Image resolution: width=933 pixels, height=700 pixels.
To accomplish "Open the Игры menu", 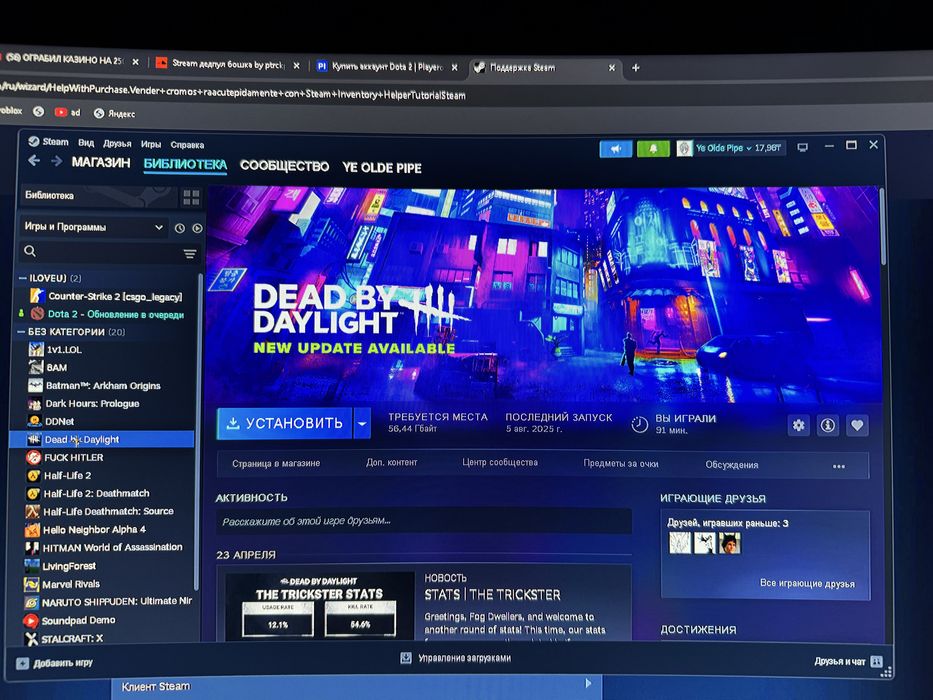I will pyautogui.click(x=151, y=144).
